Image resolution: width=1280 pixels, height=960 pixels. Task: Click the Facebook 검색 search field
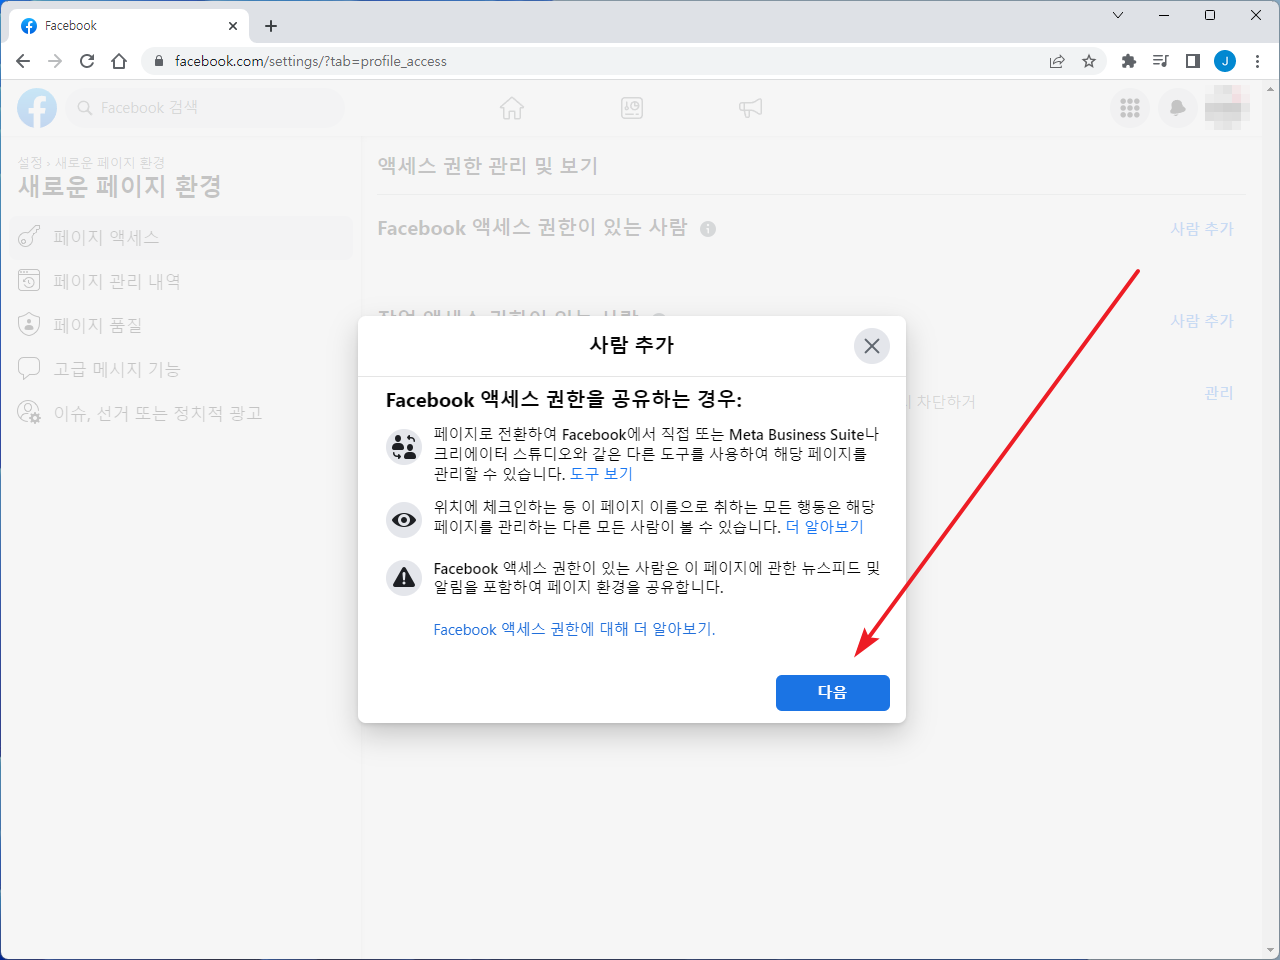coord(205,108)
